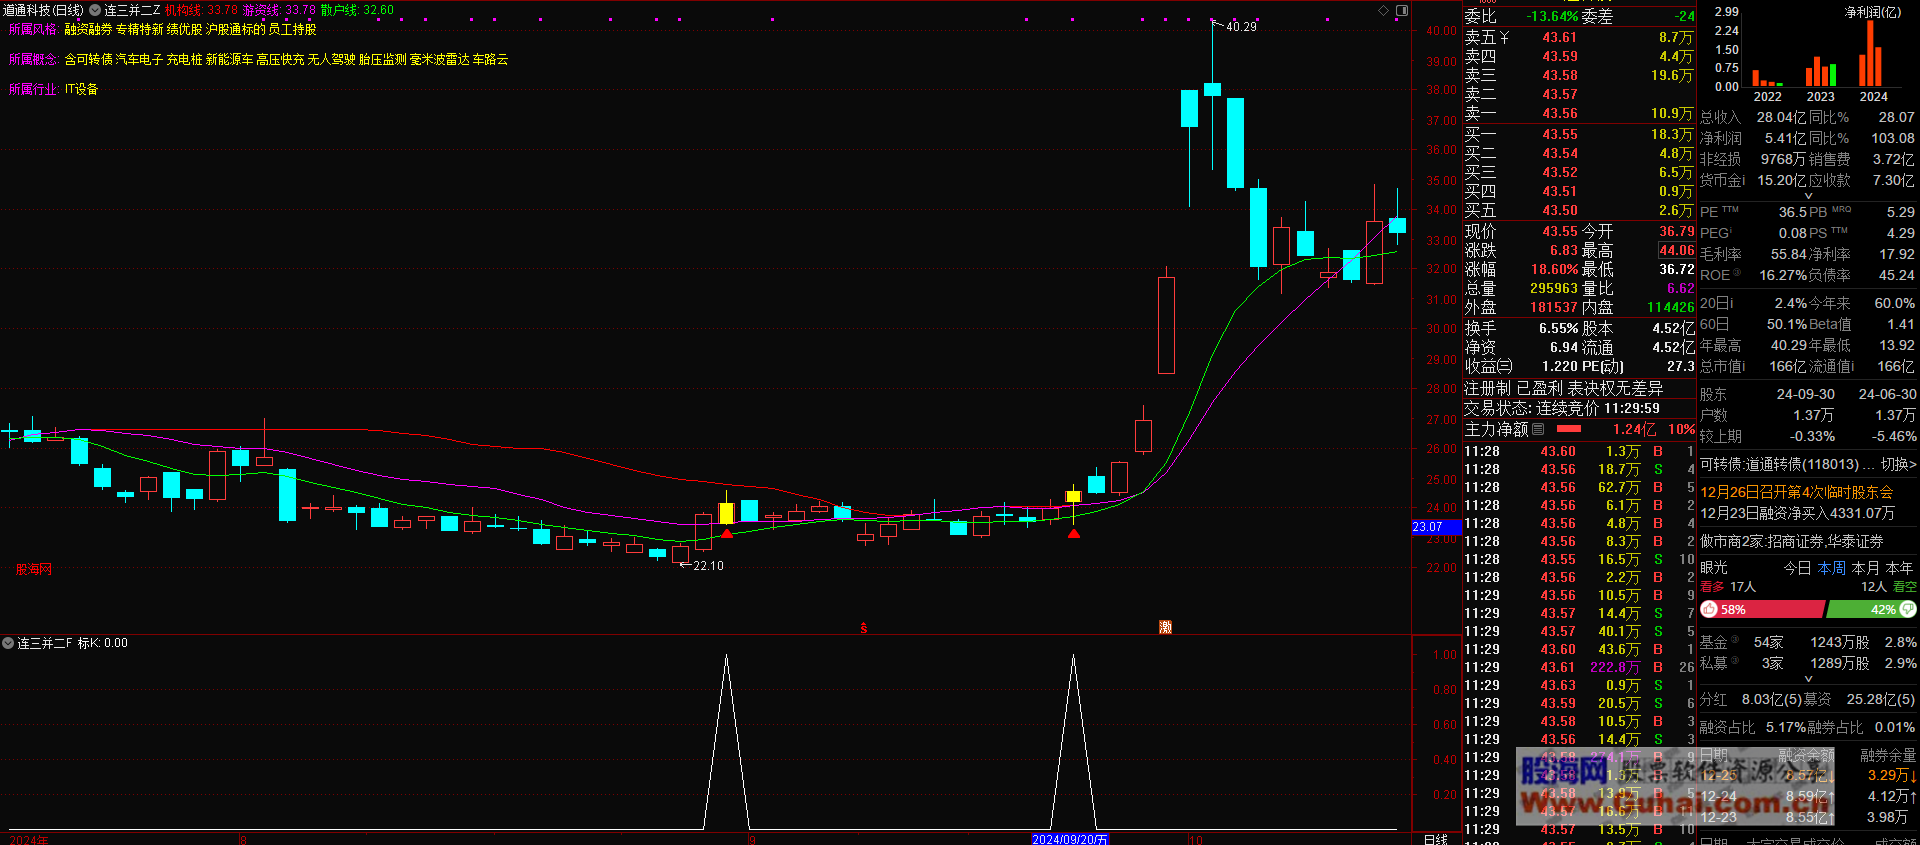Viewport: 1920px width, 845px height.
Task: Open the 主力净额 detail list icon
Action: 1538,429
